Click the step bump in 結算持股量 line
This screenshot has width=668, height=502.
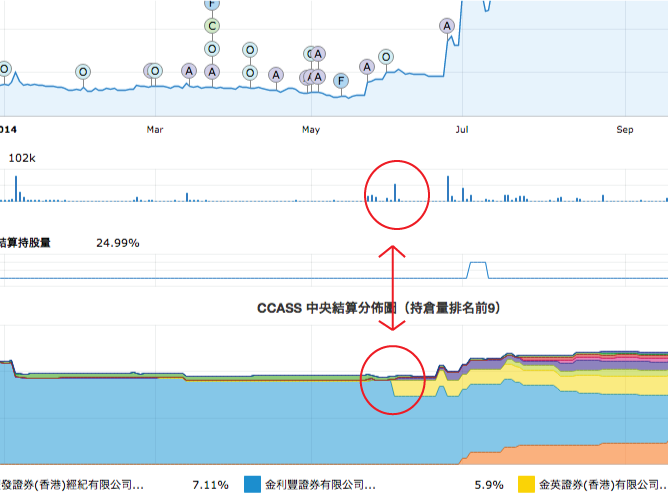point(478,268)
